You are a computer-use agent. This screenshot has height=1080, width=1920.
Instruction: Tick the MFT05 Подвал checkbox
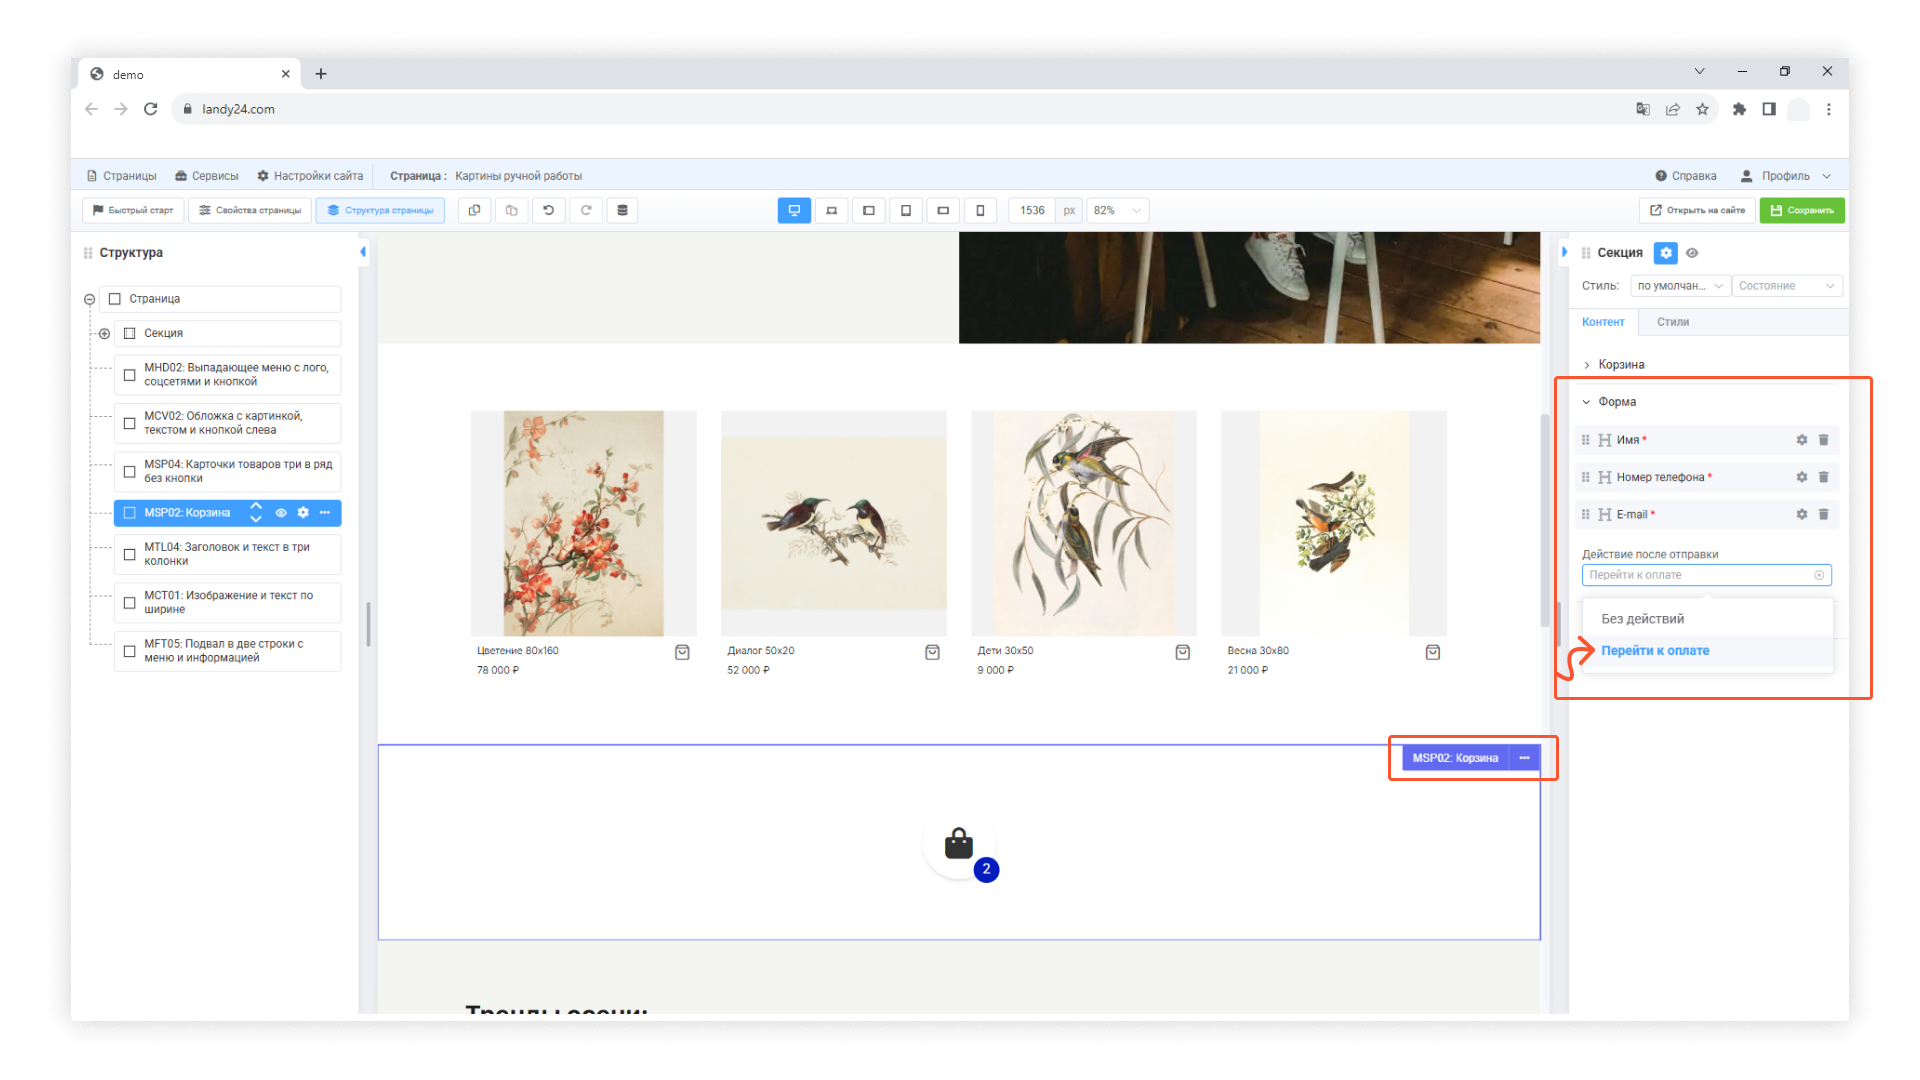click(130, 651)
